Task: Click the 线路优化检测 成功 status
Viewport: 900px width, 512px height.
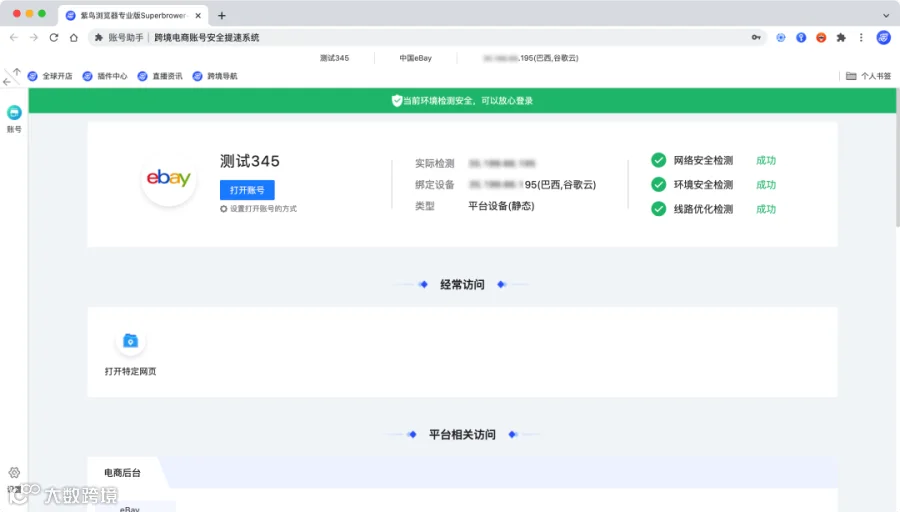Action: 766,209
